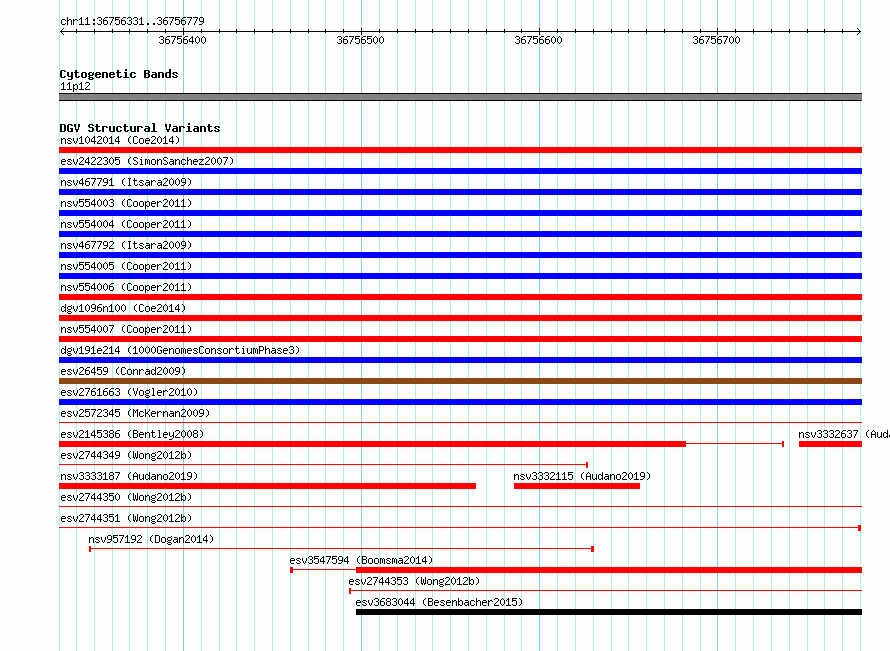Select the esv2761663 (Vogler2010) label
The width and height of the screenshot is (890, 651).
pos(129,392)
